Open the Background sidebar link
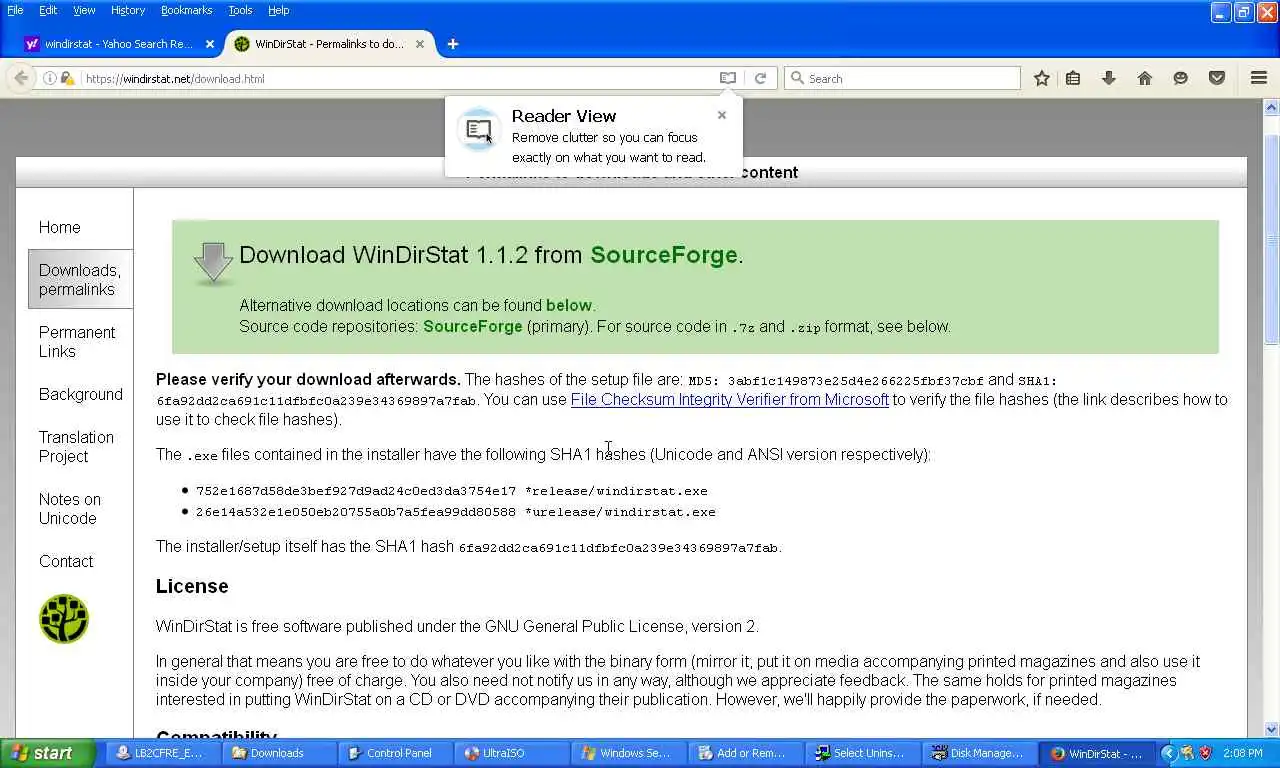Viewport: 1280px width, 768px height. click(81, 394)
